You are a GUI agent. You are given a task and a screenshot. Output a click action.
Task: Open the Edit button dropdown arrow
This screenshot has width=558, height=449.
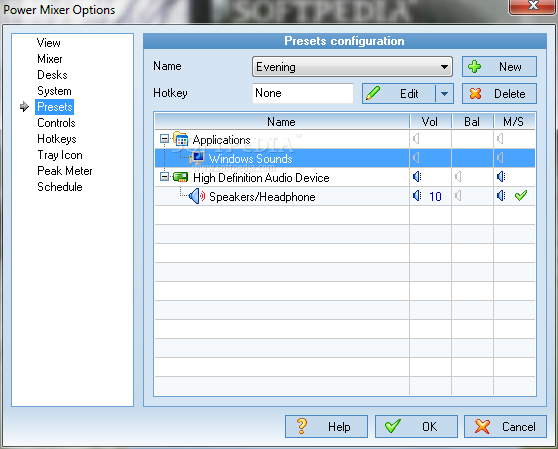click(444, 94)
